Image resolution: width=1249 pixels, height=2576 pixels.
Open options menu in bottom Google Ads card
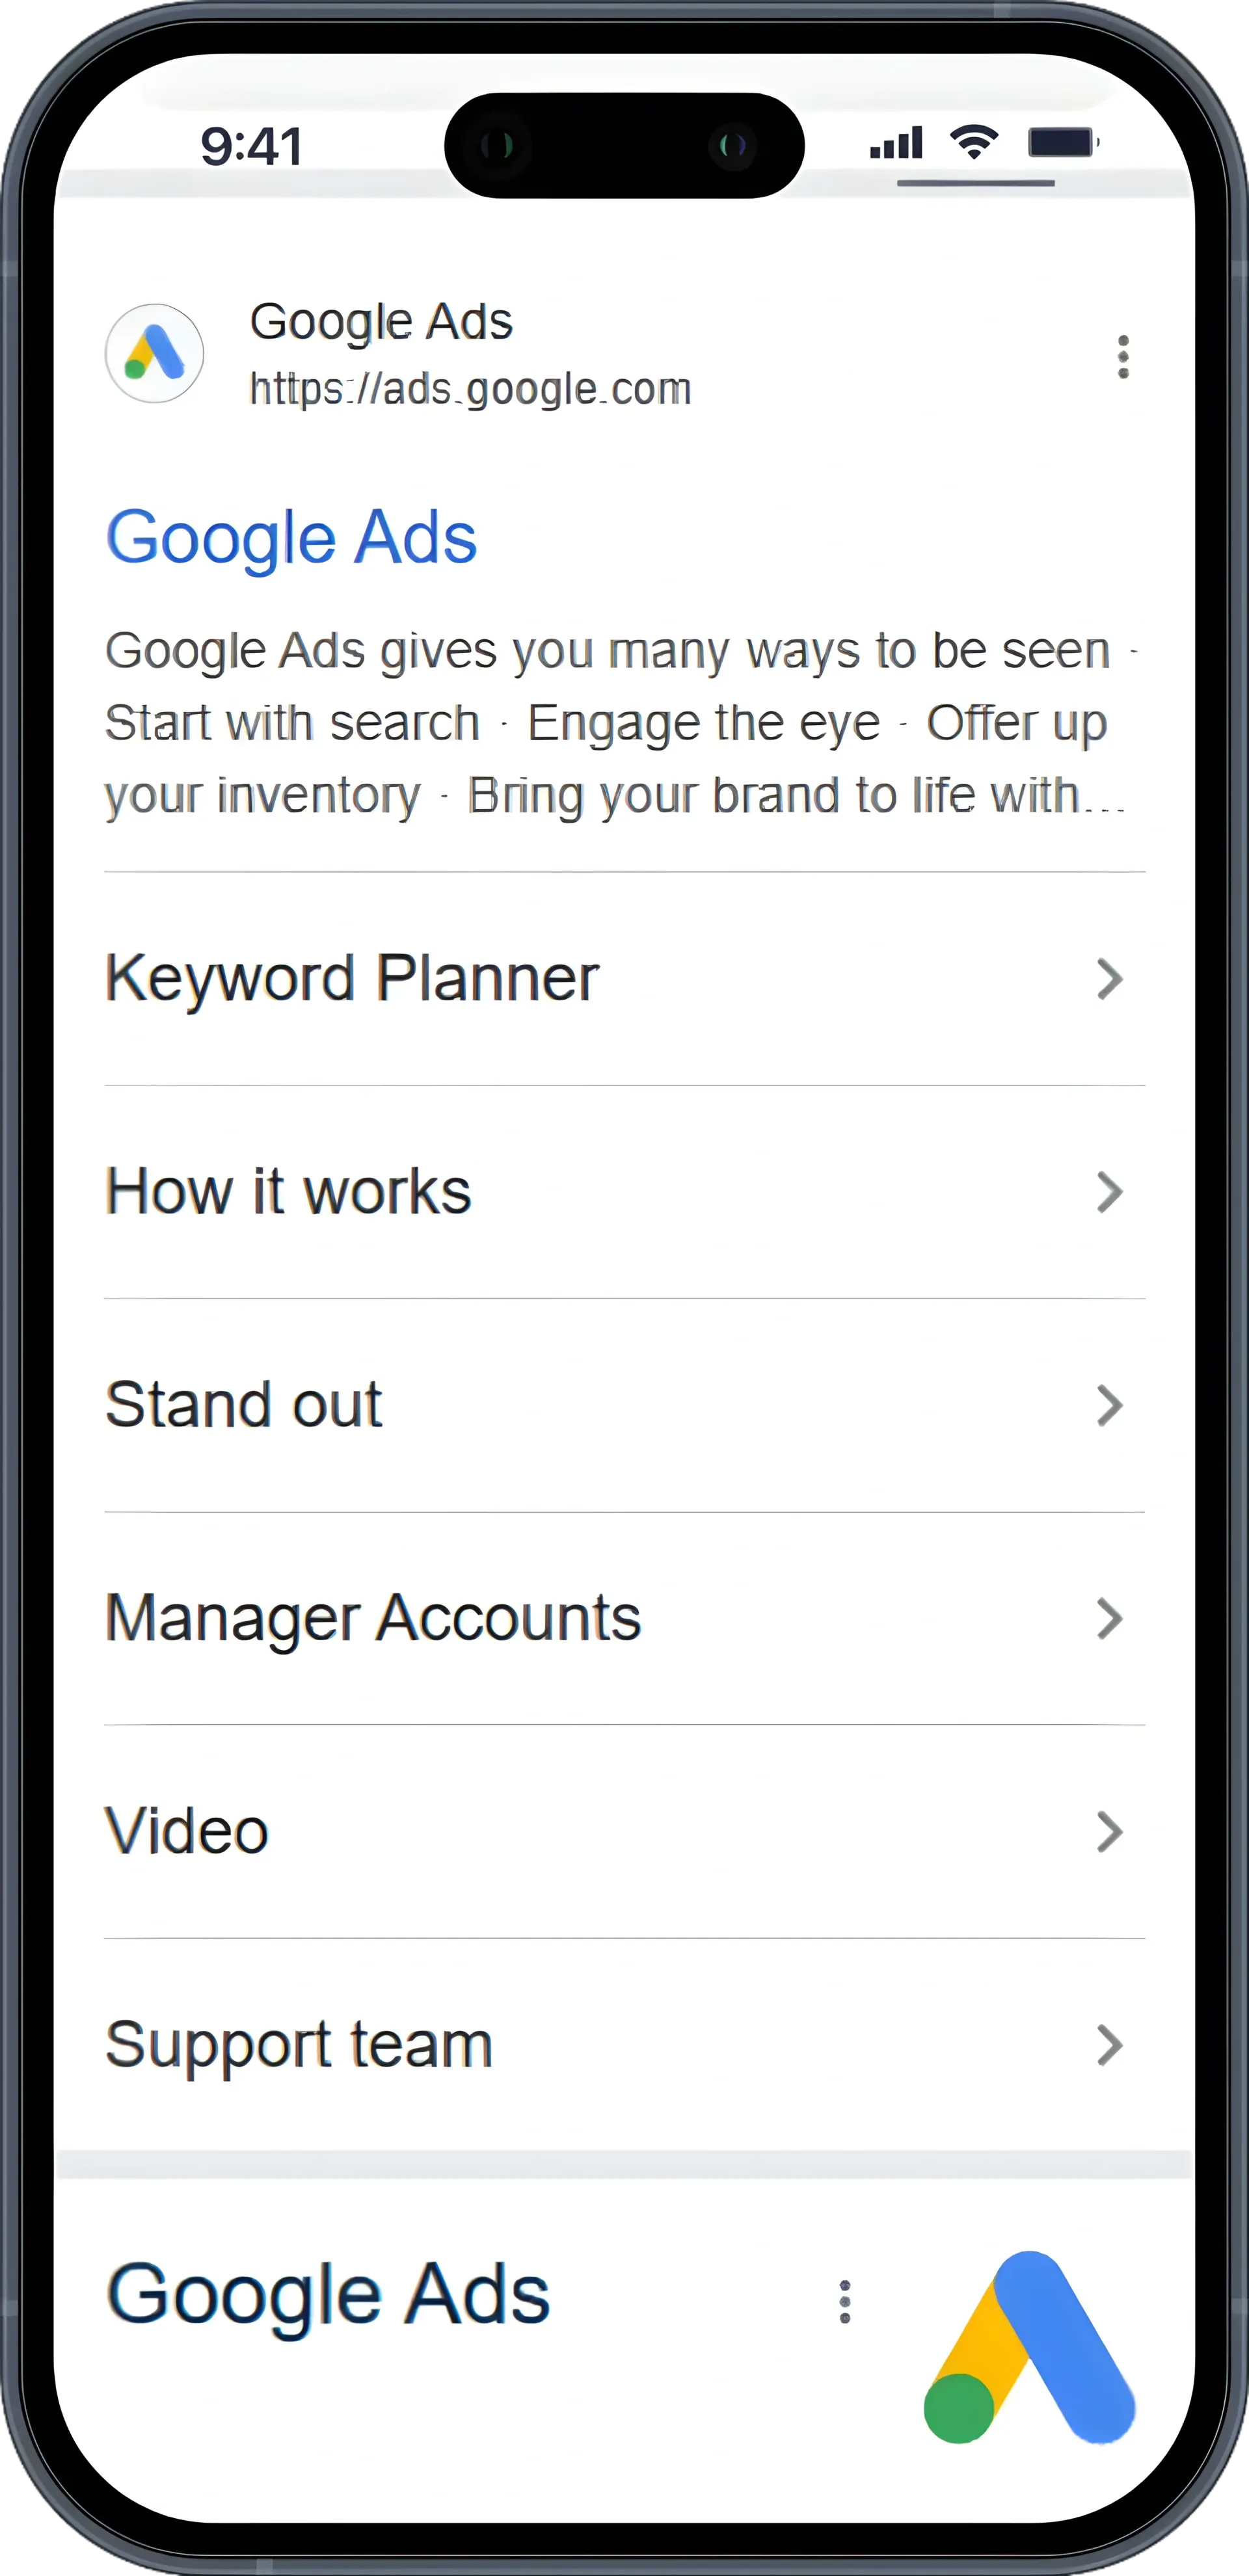[x=845, y=2301]
